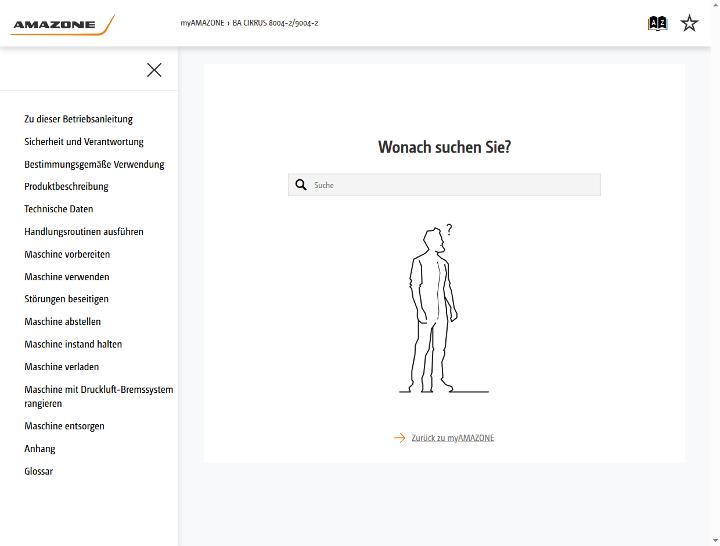The height and width of the screenshot is (546, 720).
Task: Close the sidebar with the X icon
Action: [x=154, y=70]
